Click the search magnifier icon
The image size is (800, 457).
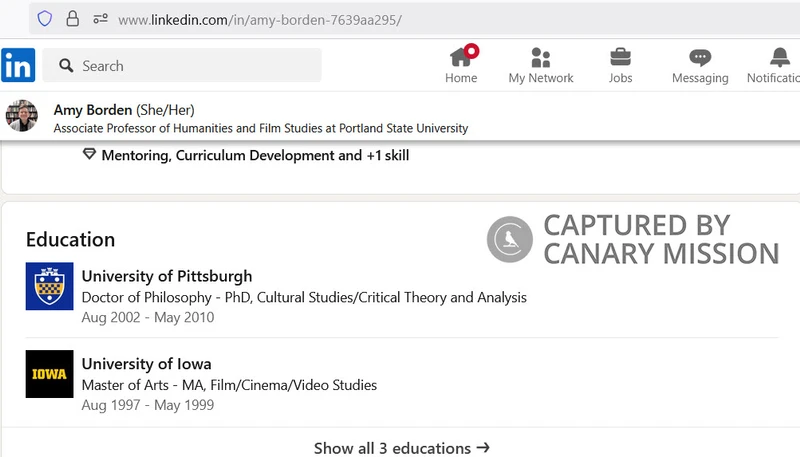(x=66, y=65)
